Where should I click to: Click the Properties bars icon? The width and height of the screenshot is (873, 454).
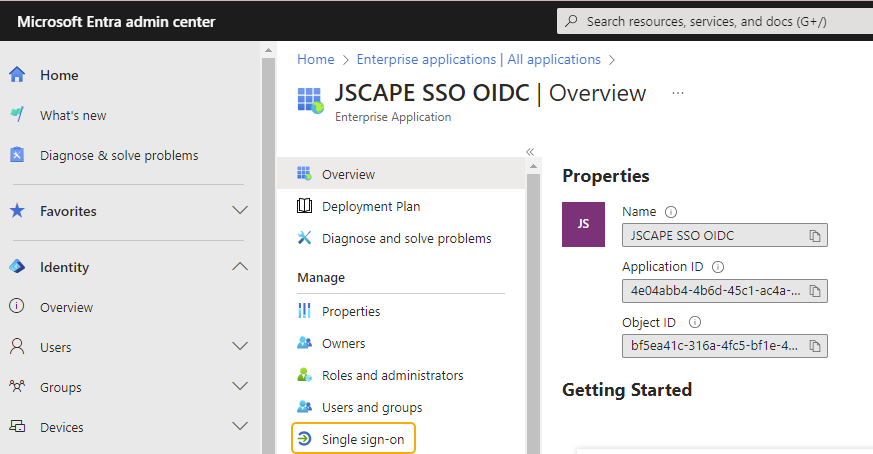[304, 311]
